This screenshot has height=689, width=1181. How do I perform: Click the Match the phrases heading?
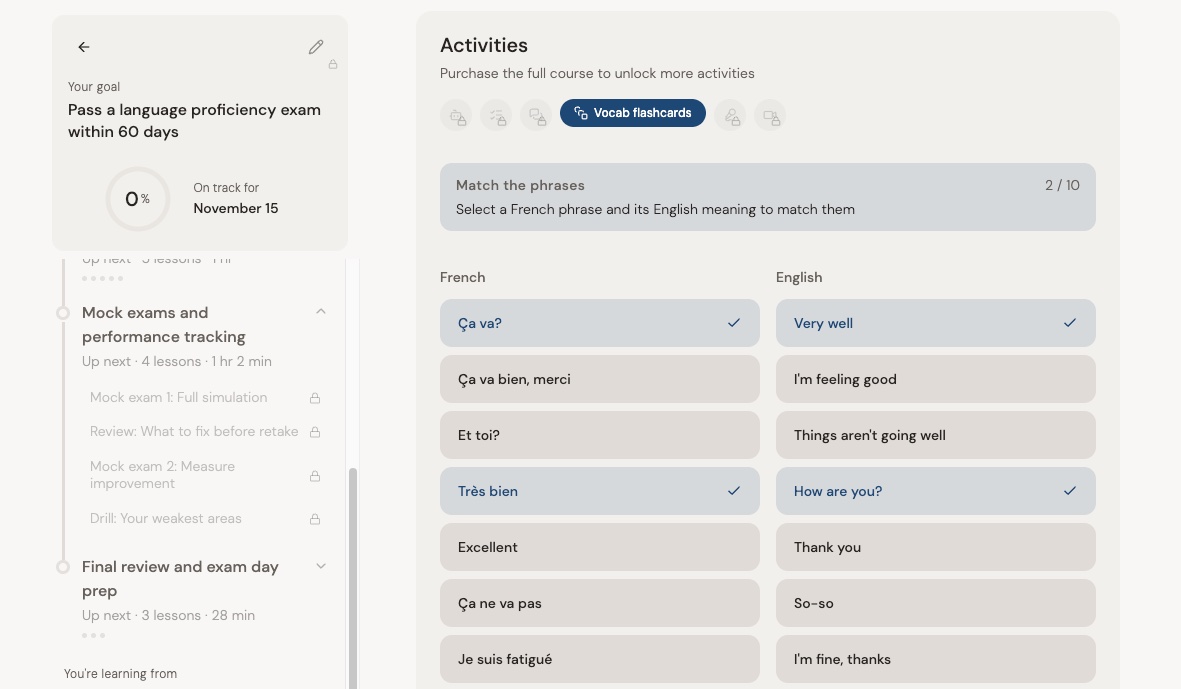point(520,185)
